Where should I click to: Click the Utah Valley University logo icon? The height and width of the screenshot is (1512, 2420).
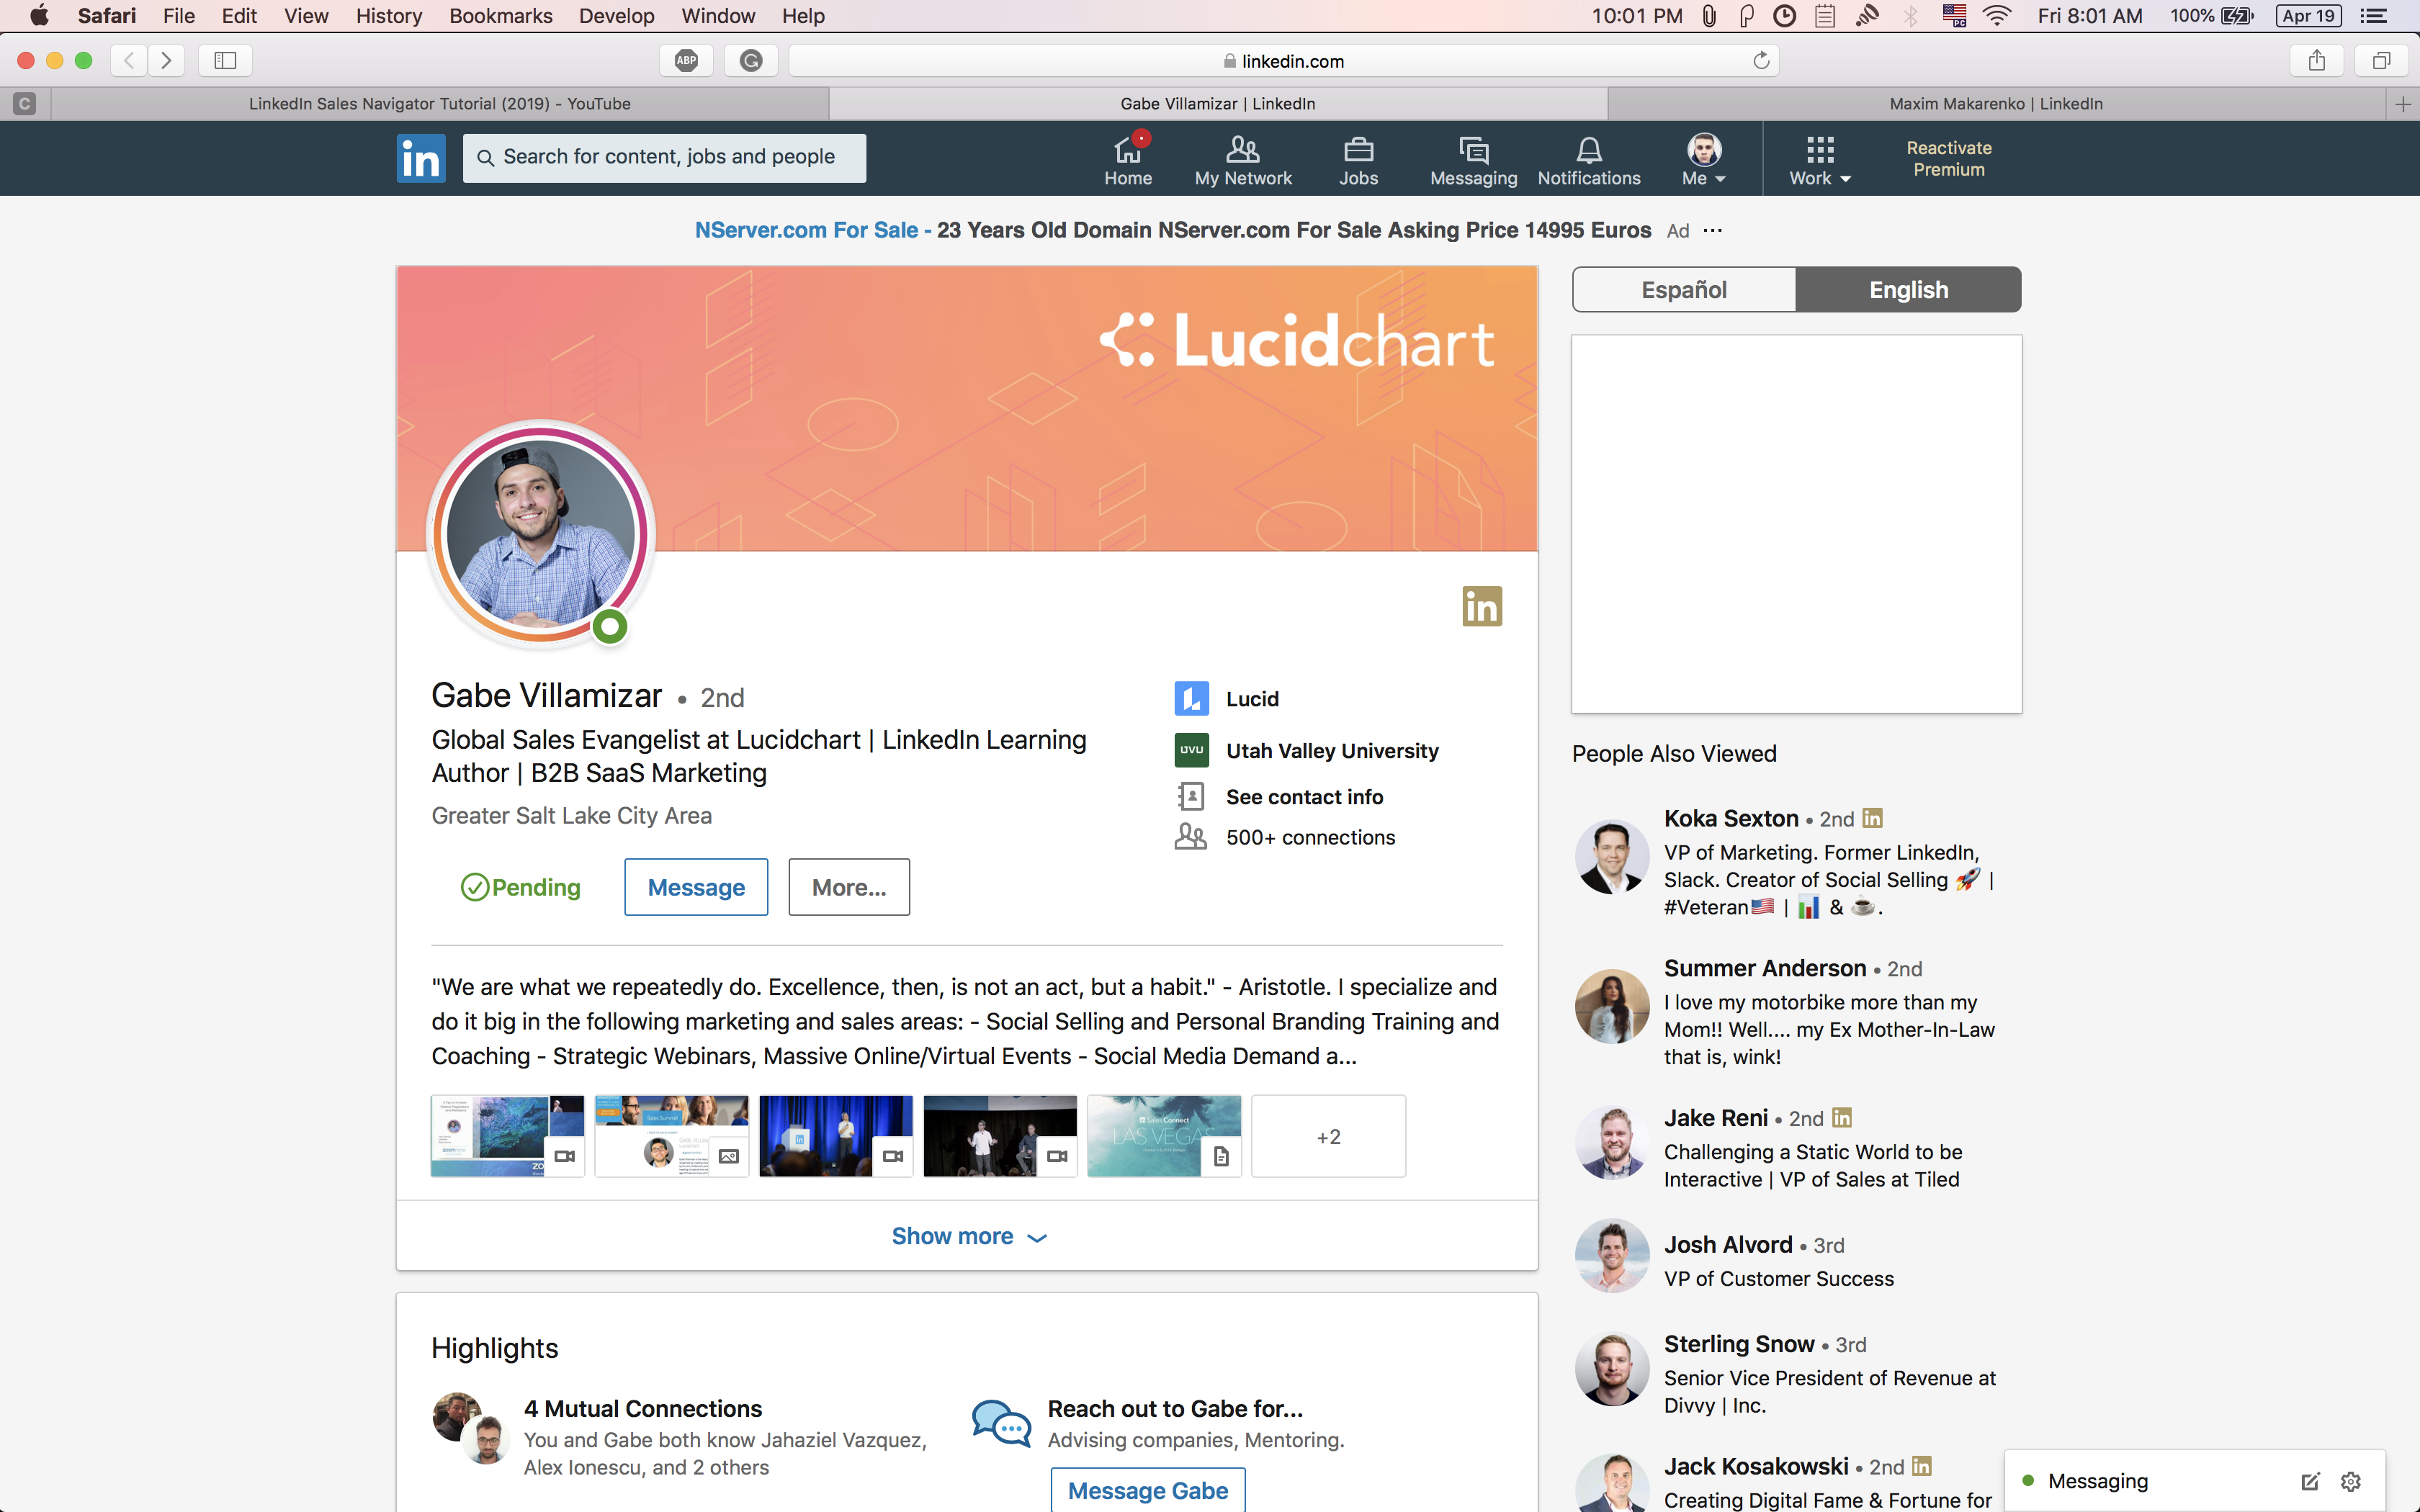[x=1191, y=750]
